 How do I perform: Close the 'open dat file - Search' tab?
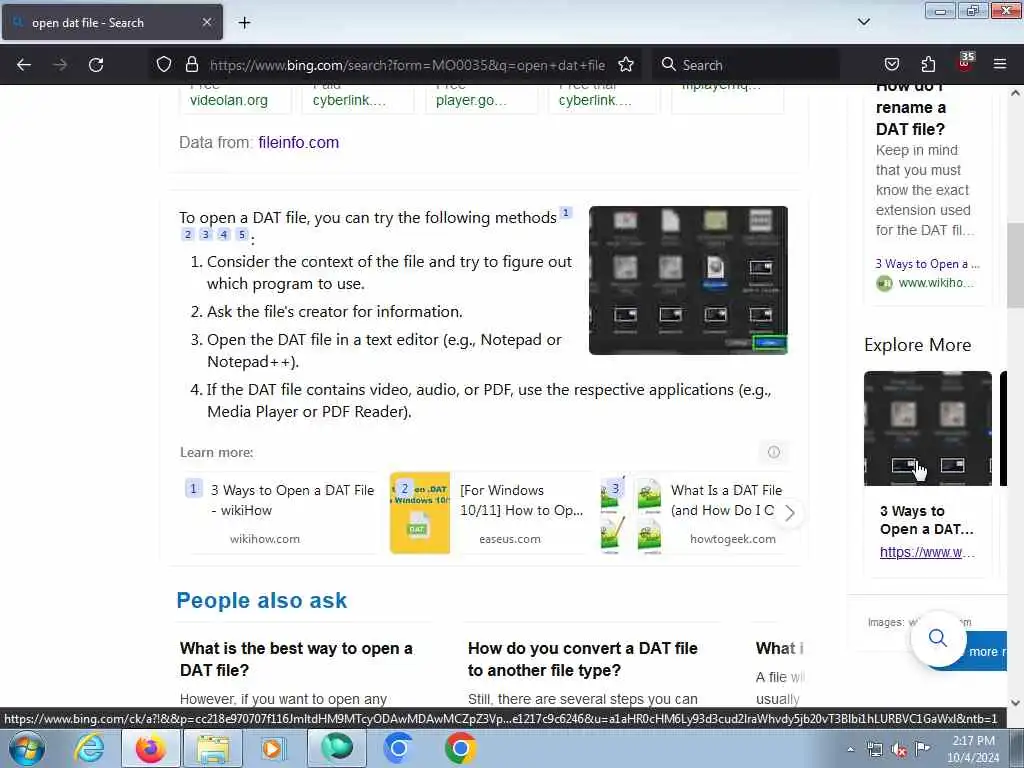(206, 22)
